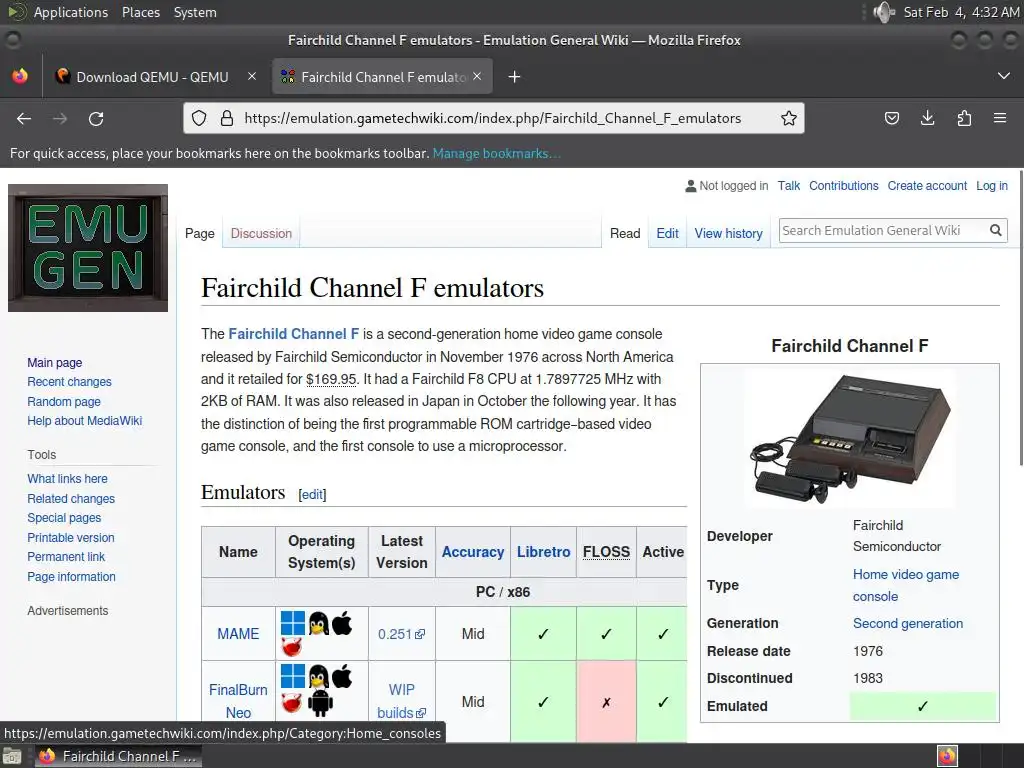The width and height of the screenshot is (1024, 768).
Task: Open the Second generation infobox link
Action: (908, 623)
